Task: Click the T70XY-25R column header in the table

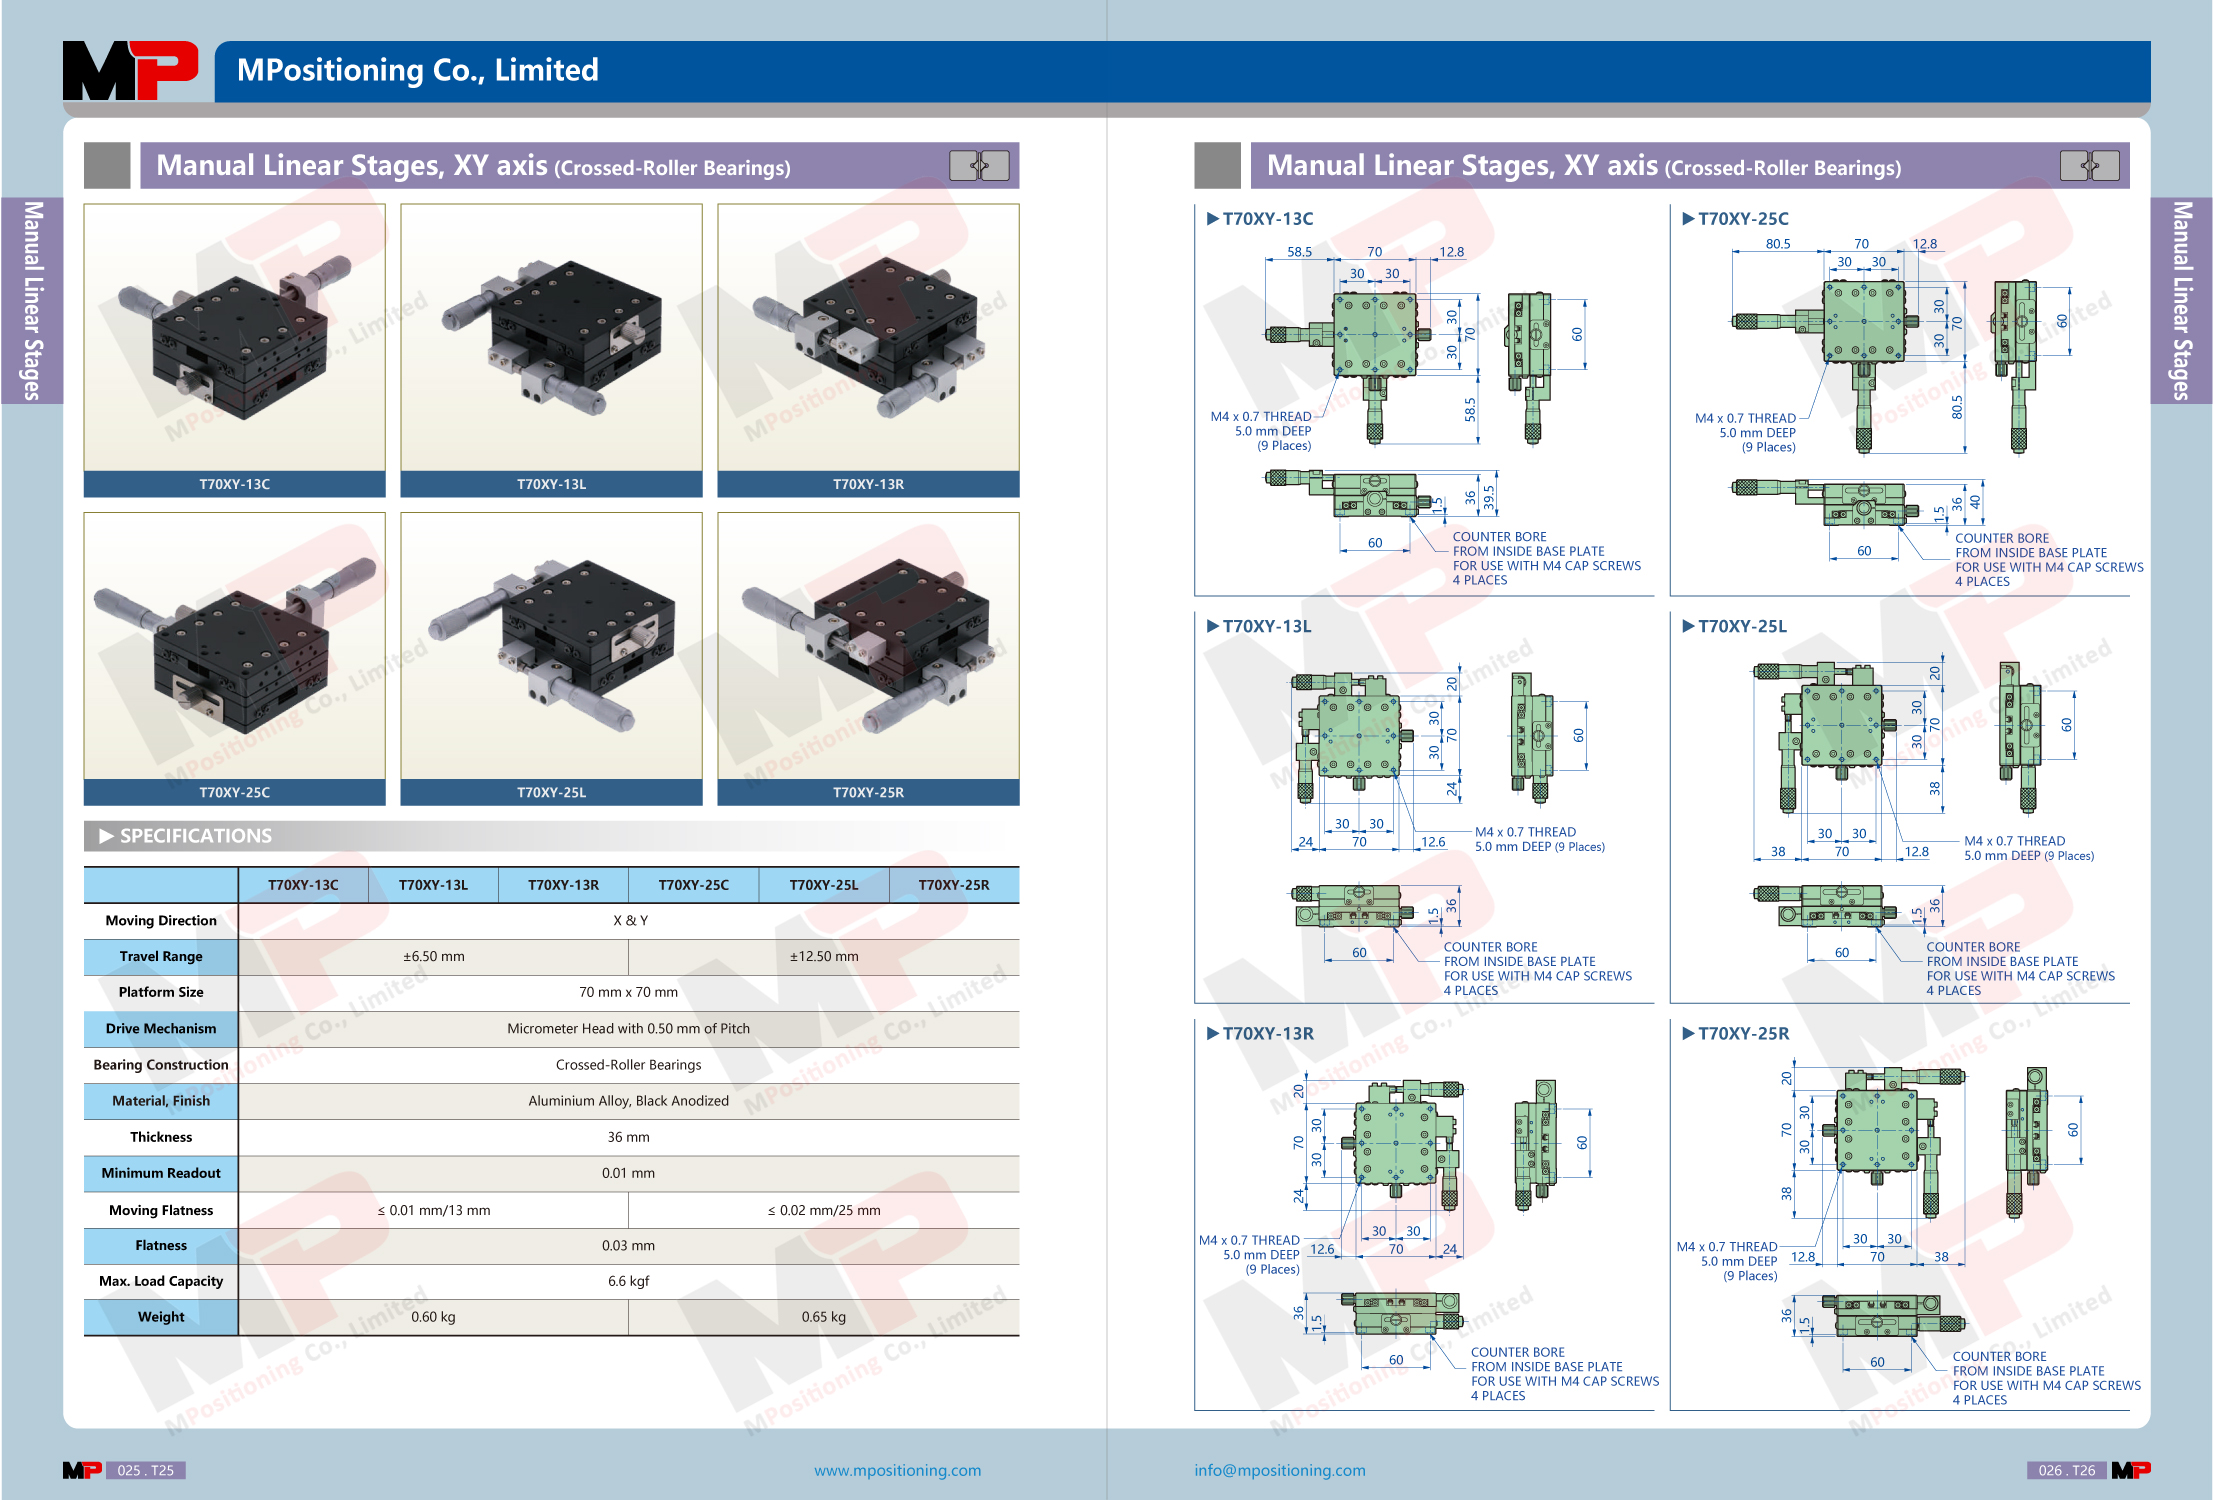Action: (x=954, y=885)
